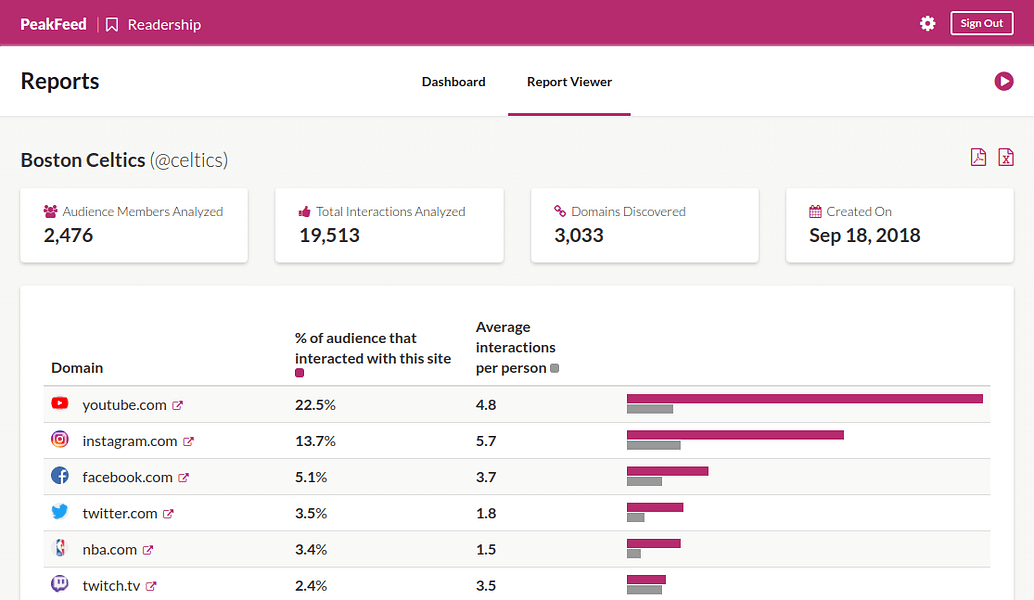
Task: Open instagram.com external link icon
Action: pyautogui.click(x=188, y=442)
